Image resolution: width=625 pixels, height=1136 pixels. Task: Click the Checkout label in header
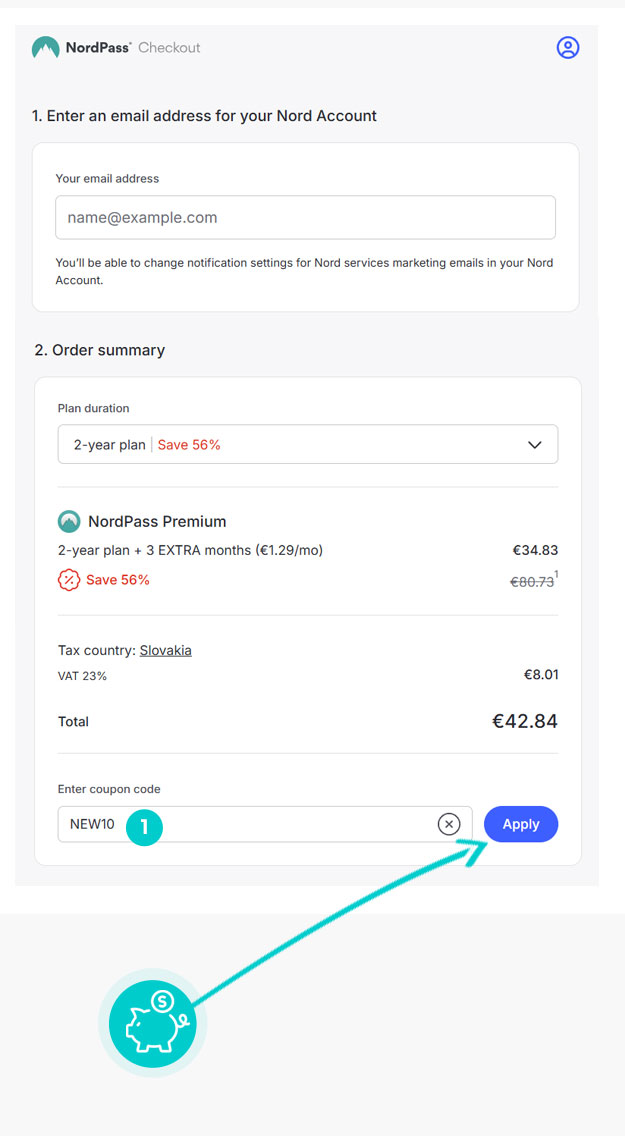pos(169,48)
